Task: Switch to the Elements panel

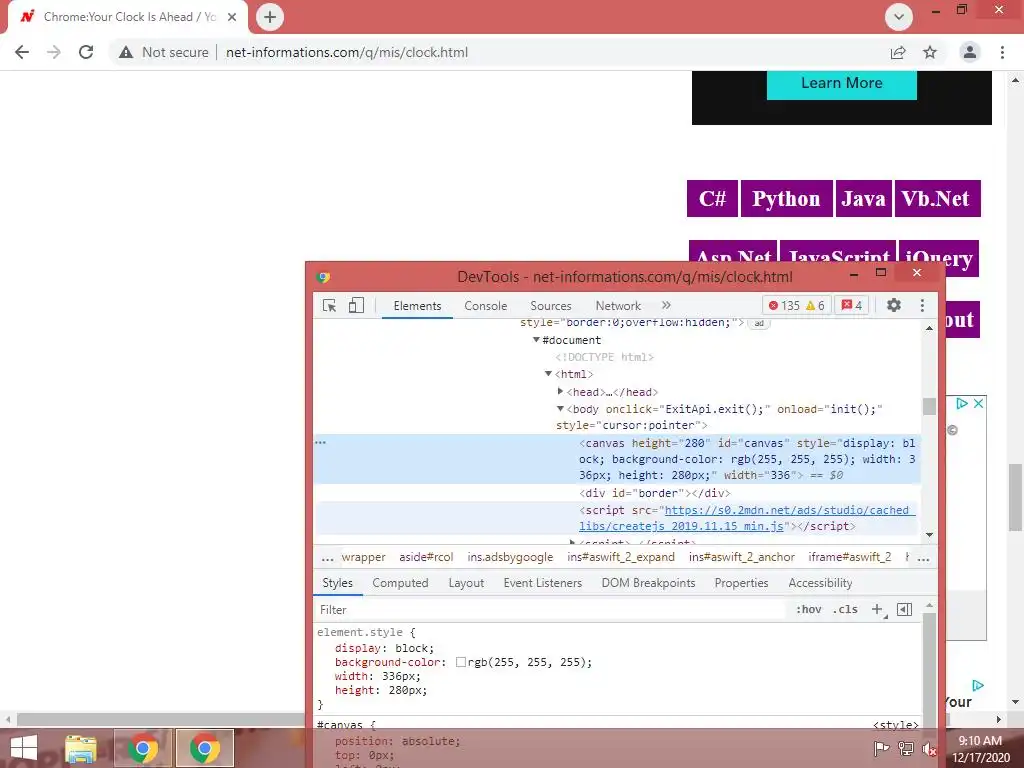Action: coord(417,306)
